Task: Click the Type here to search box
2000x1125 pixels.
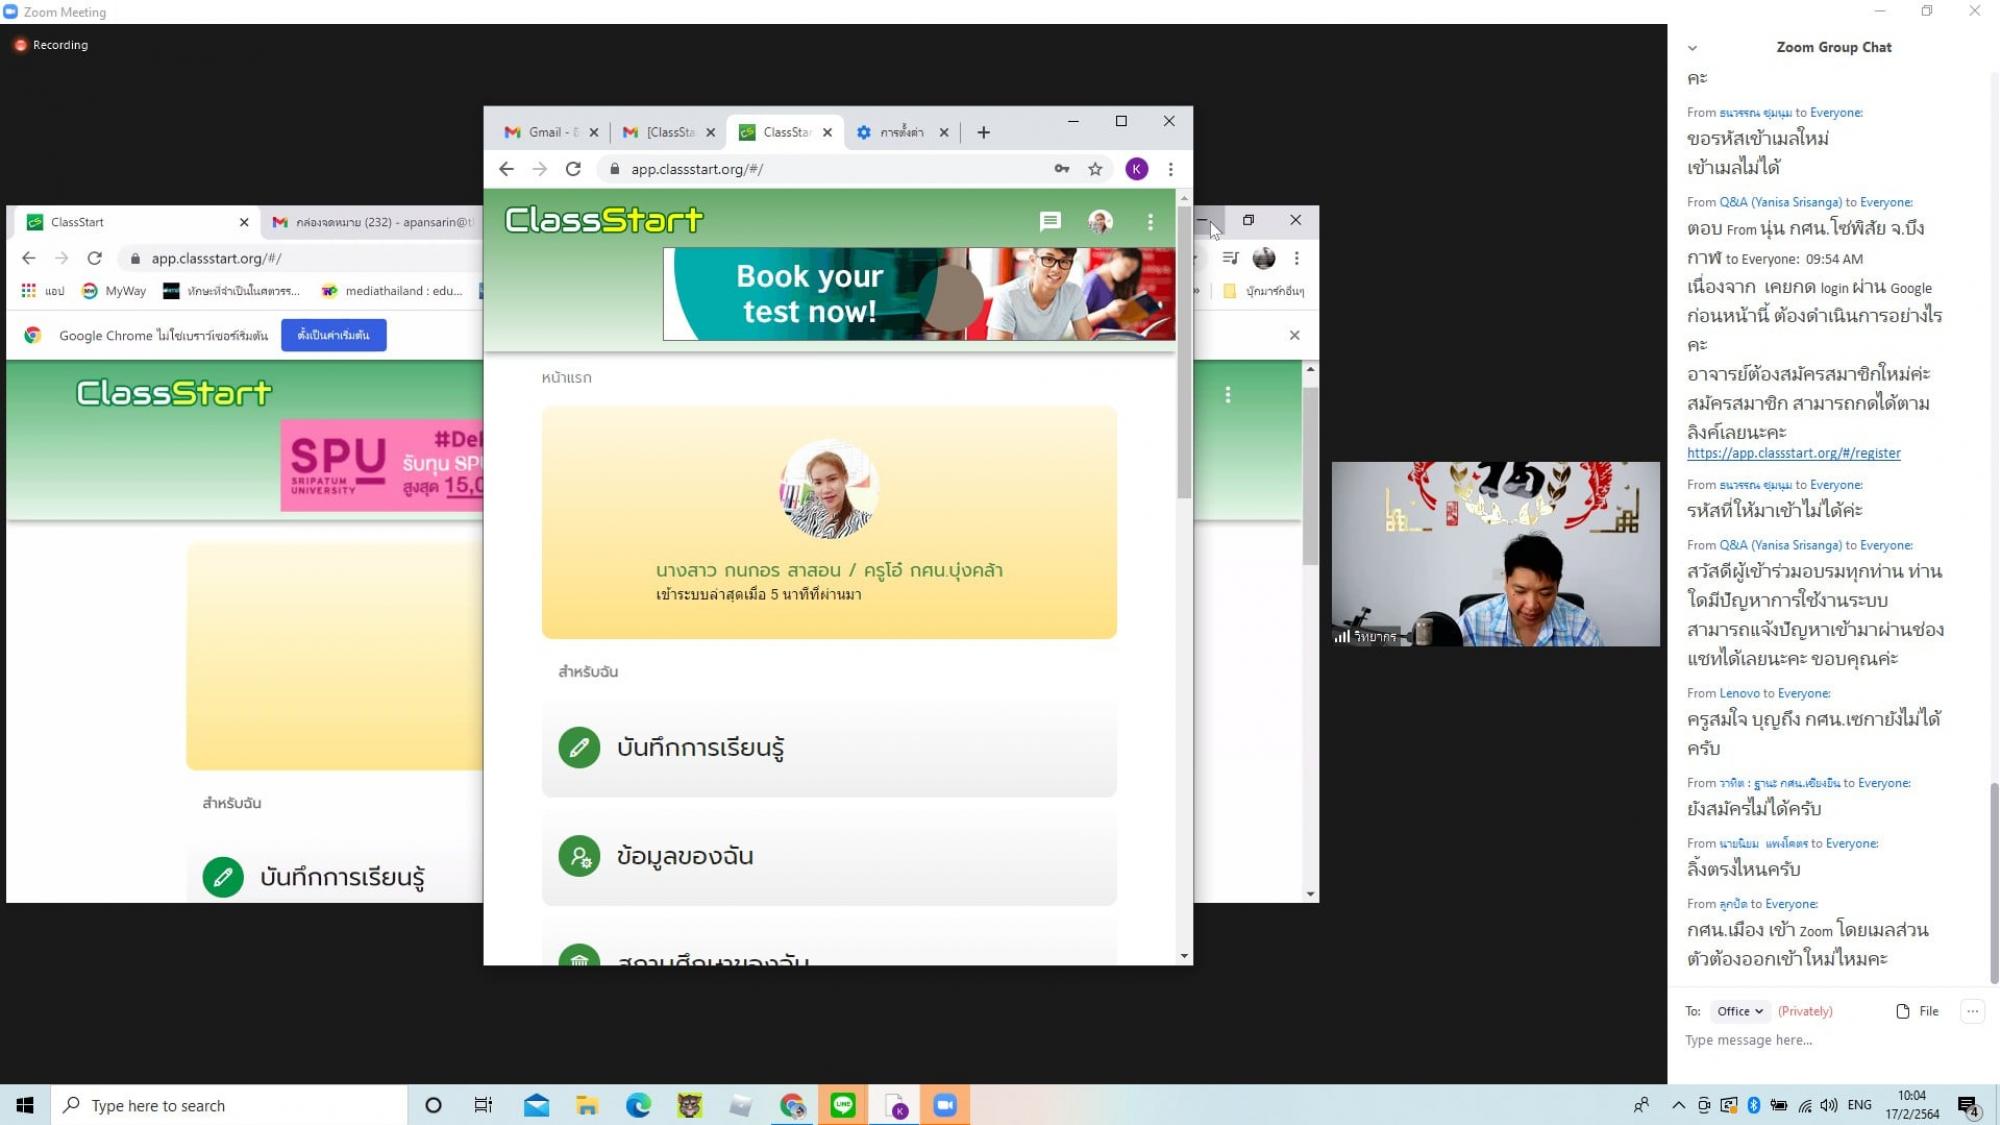Action: click(x=230, y=1105)
